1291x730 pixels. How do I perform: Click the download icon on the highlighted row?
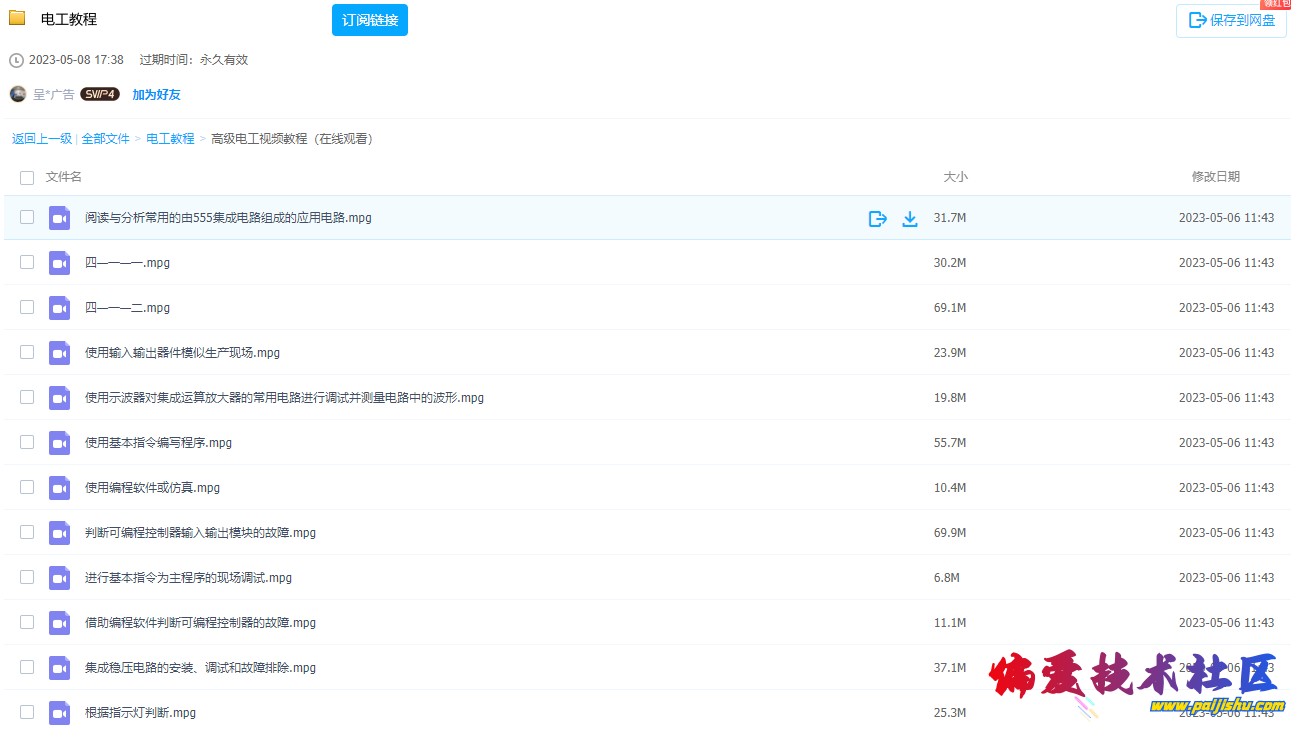910,218
